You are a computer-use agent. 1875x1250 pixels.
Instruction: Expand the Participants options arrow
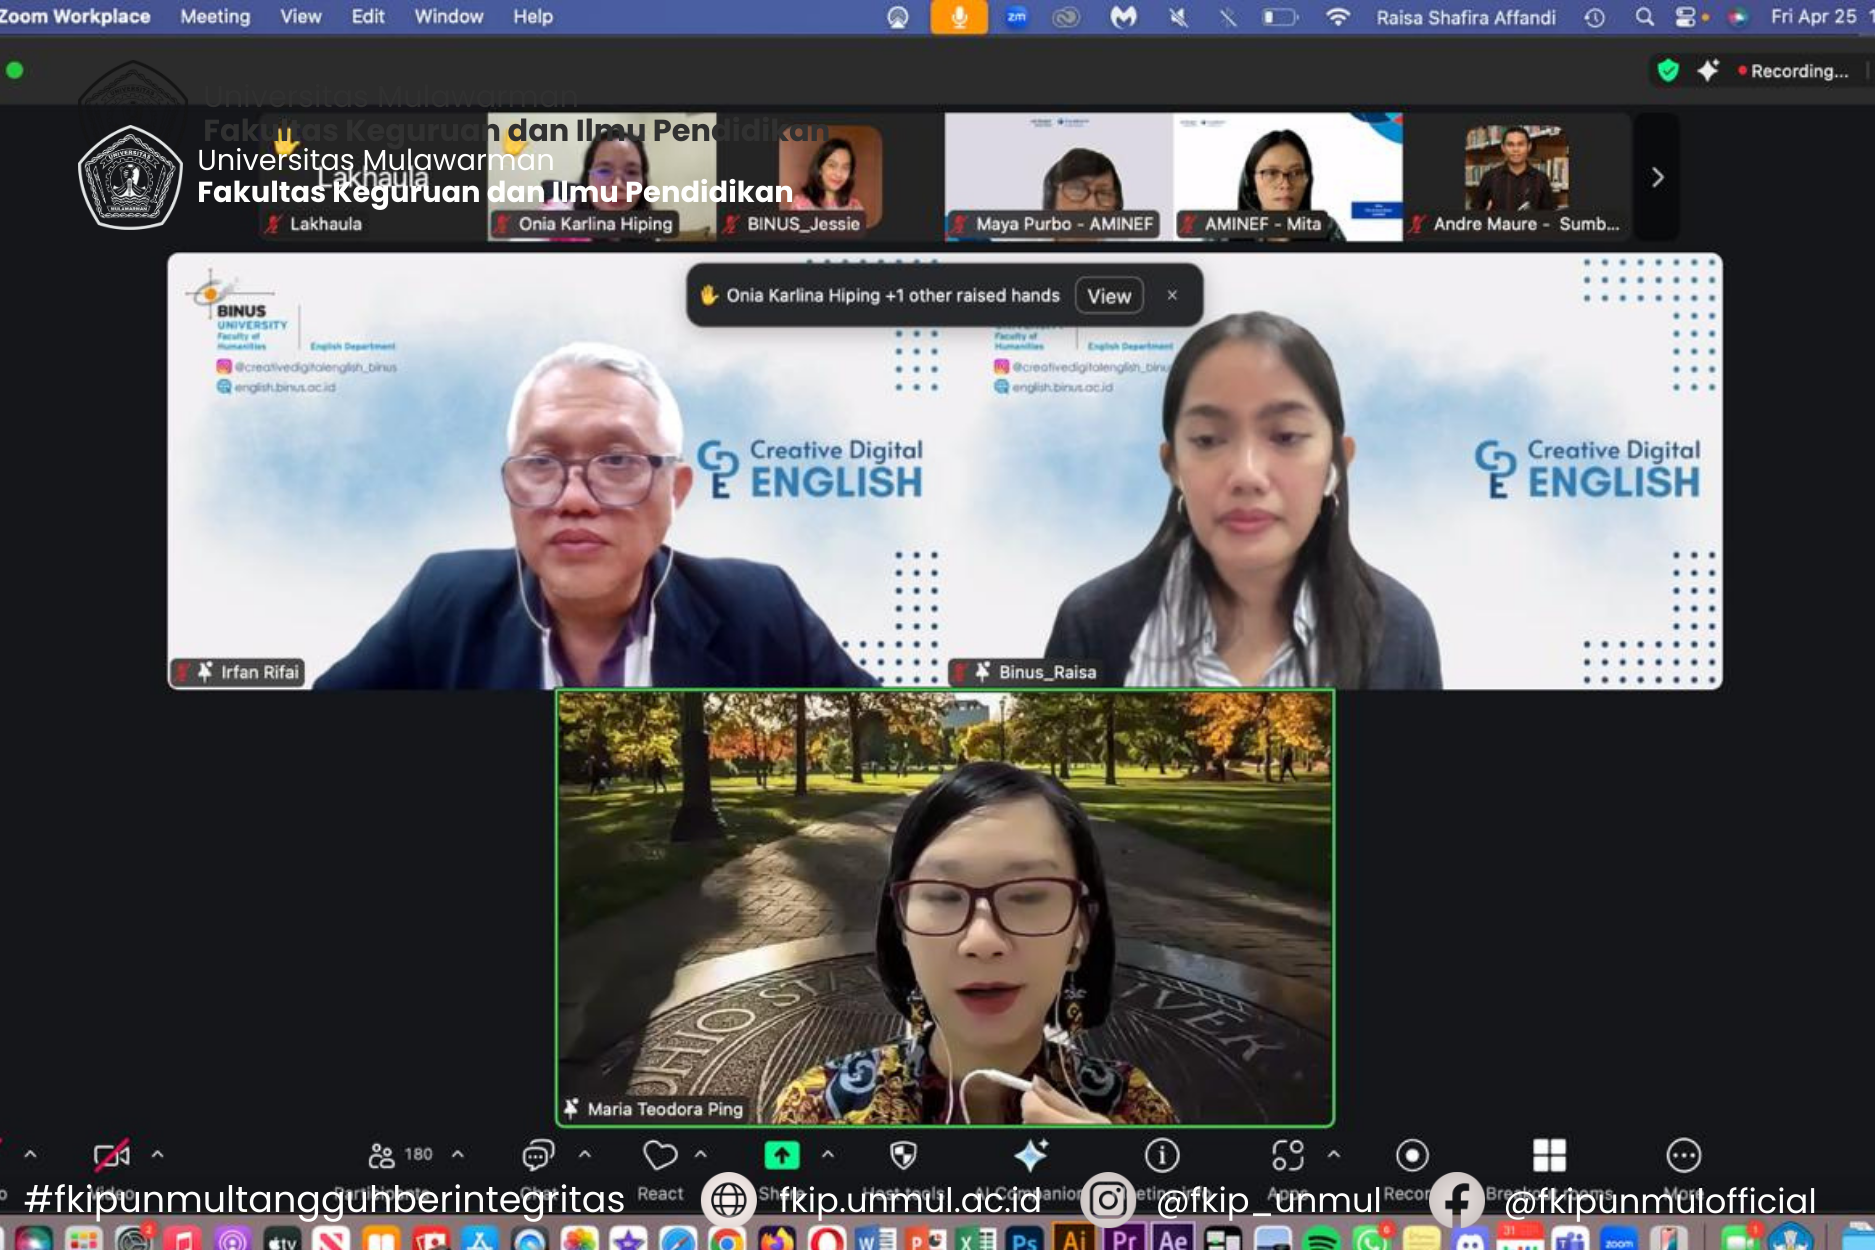tap(458, 1154)
